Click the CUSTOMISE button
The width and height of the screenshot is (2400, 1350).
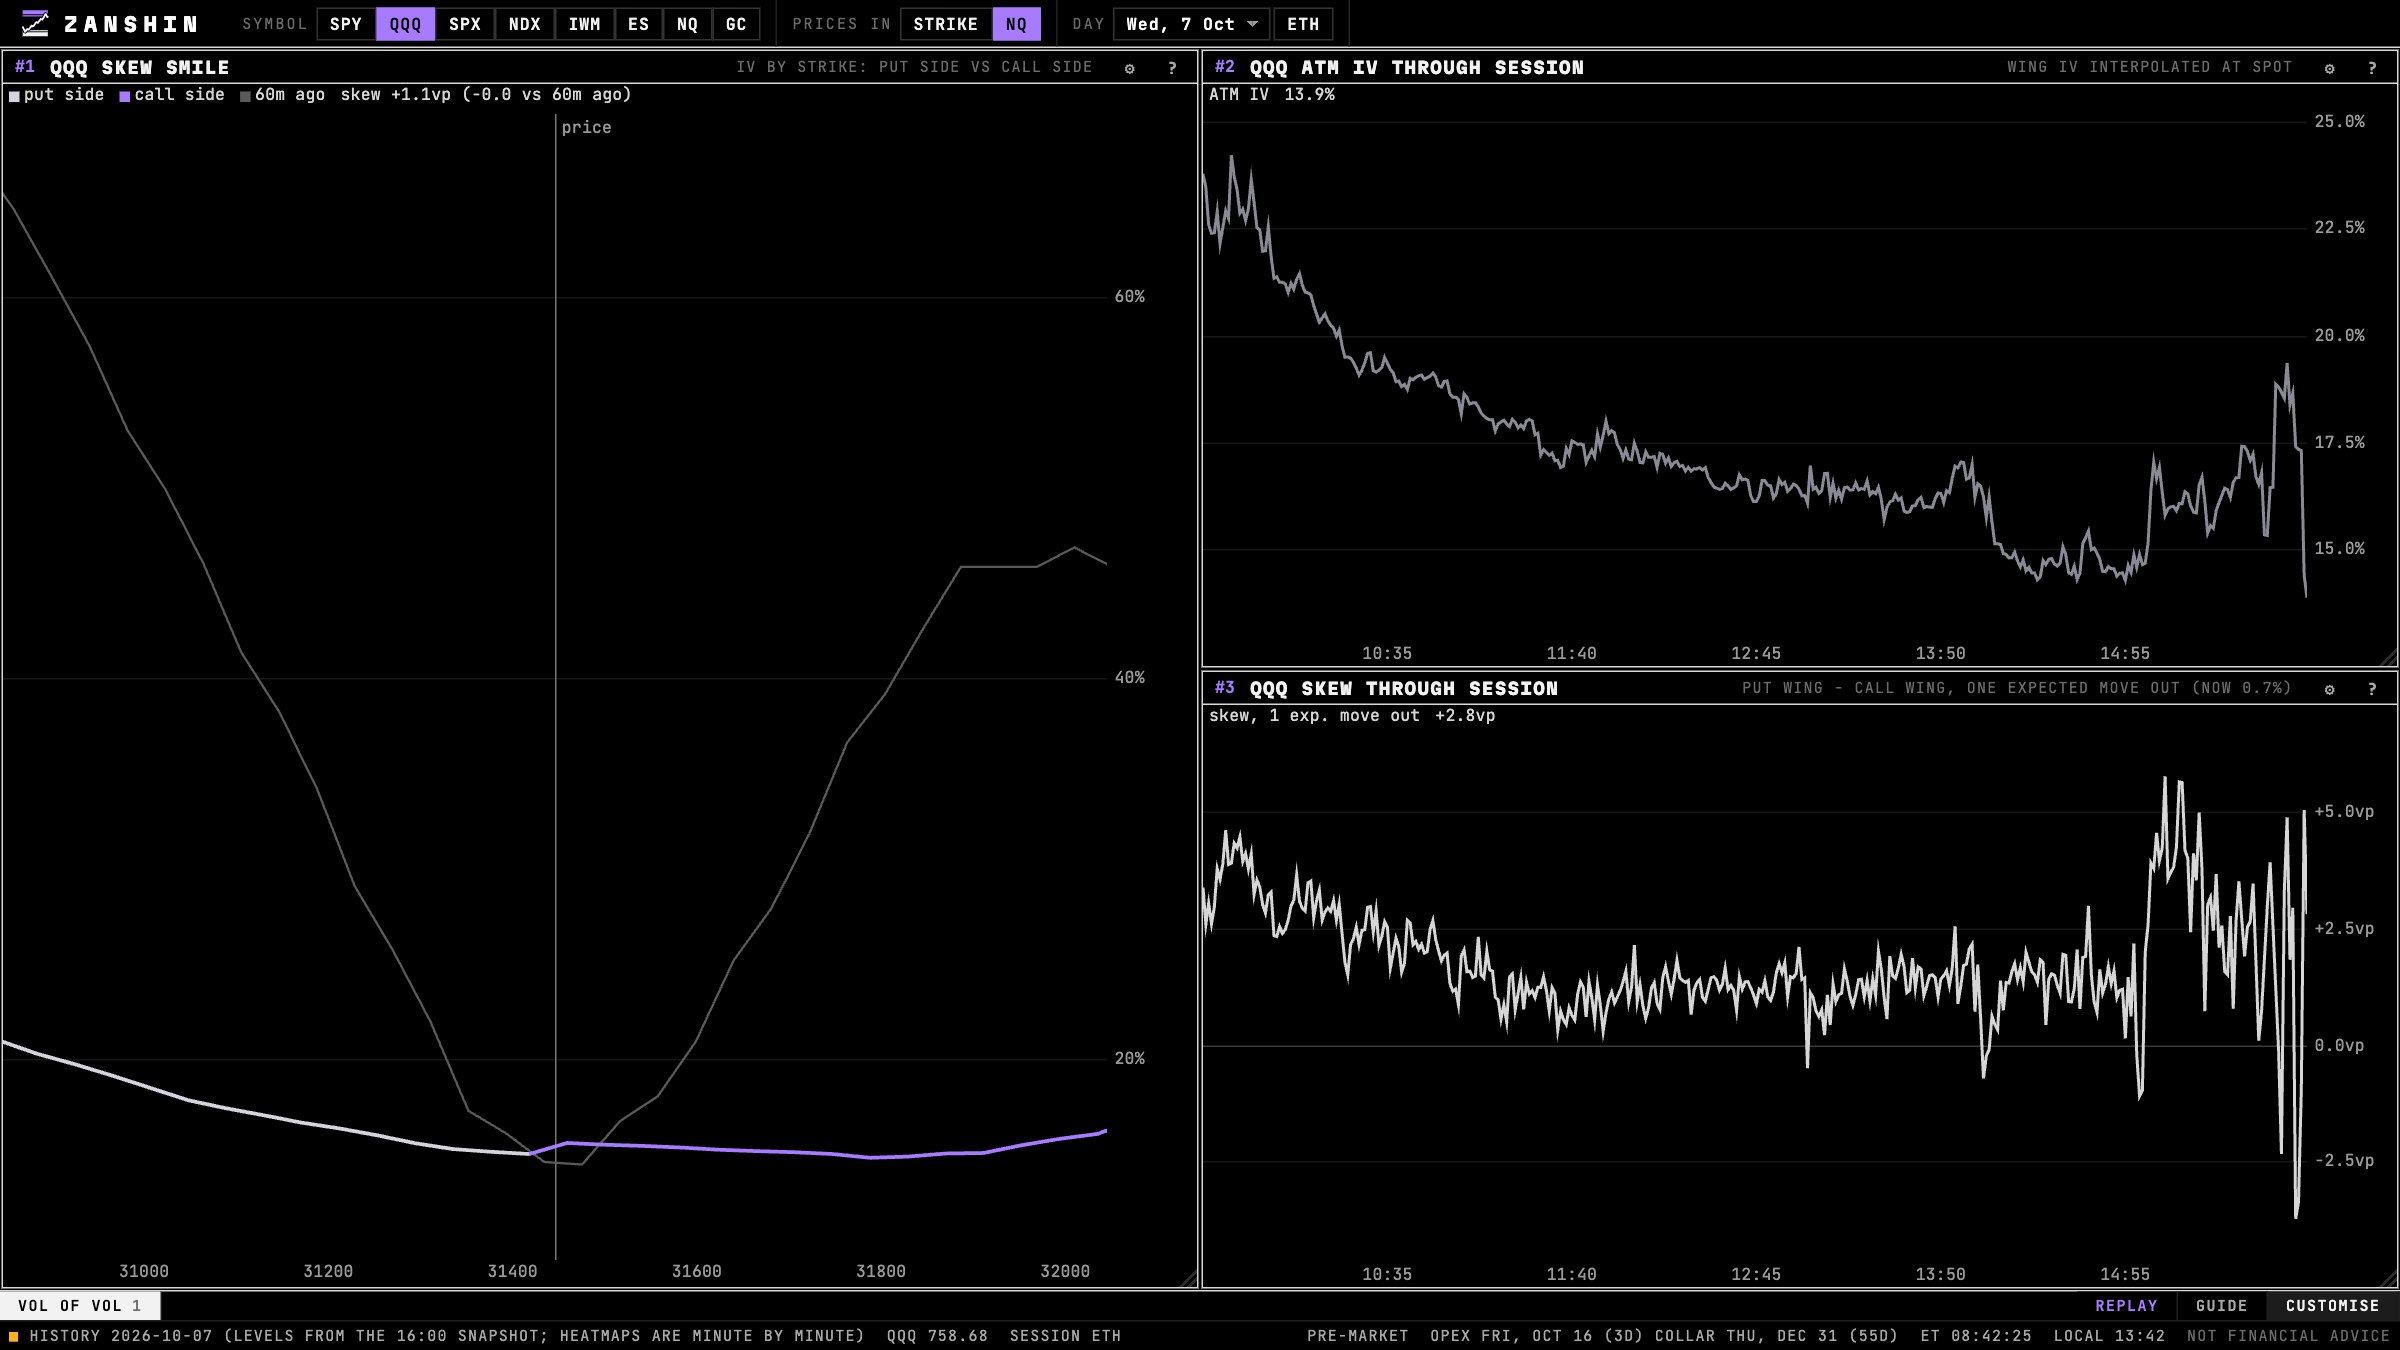[x=2332, y=1306]
